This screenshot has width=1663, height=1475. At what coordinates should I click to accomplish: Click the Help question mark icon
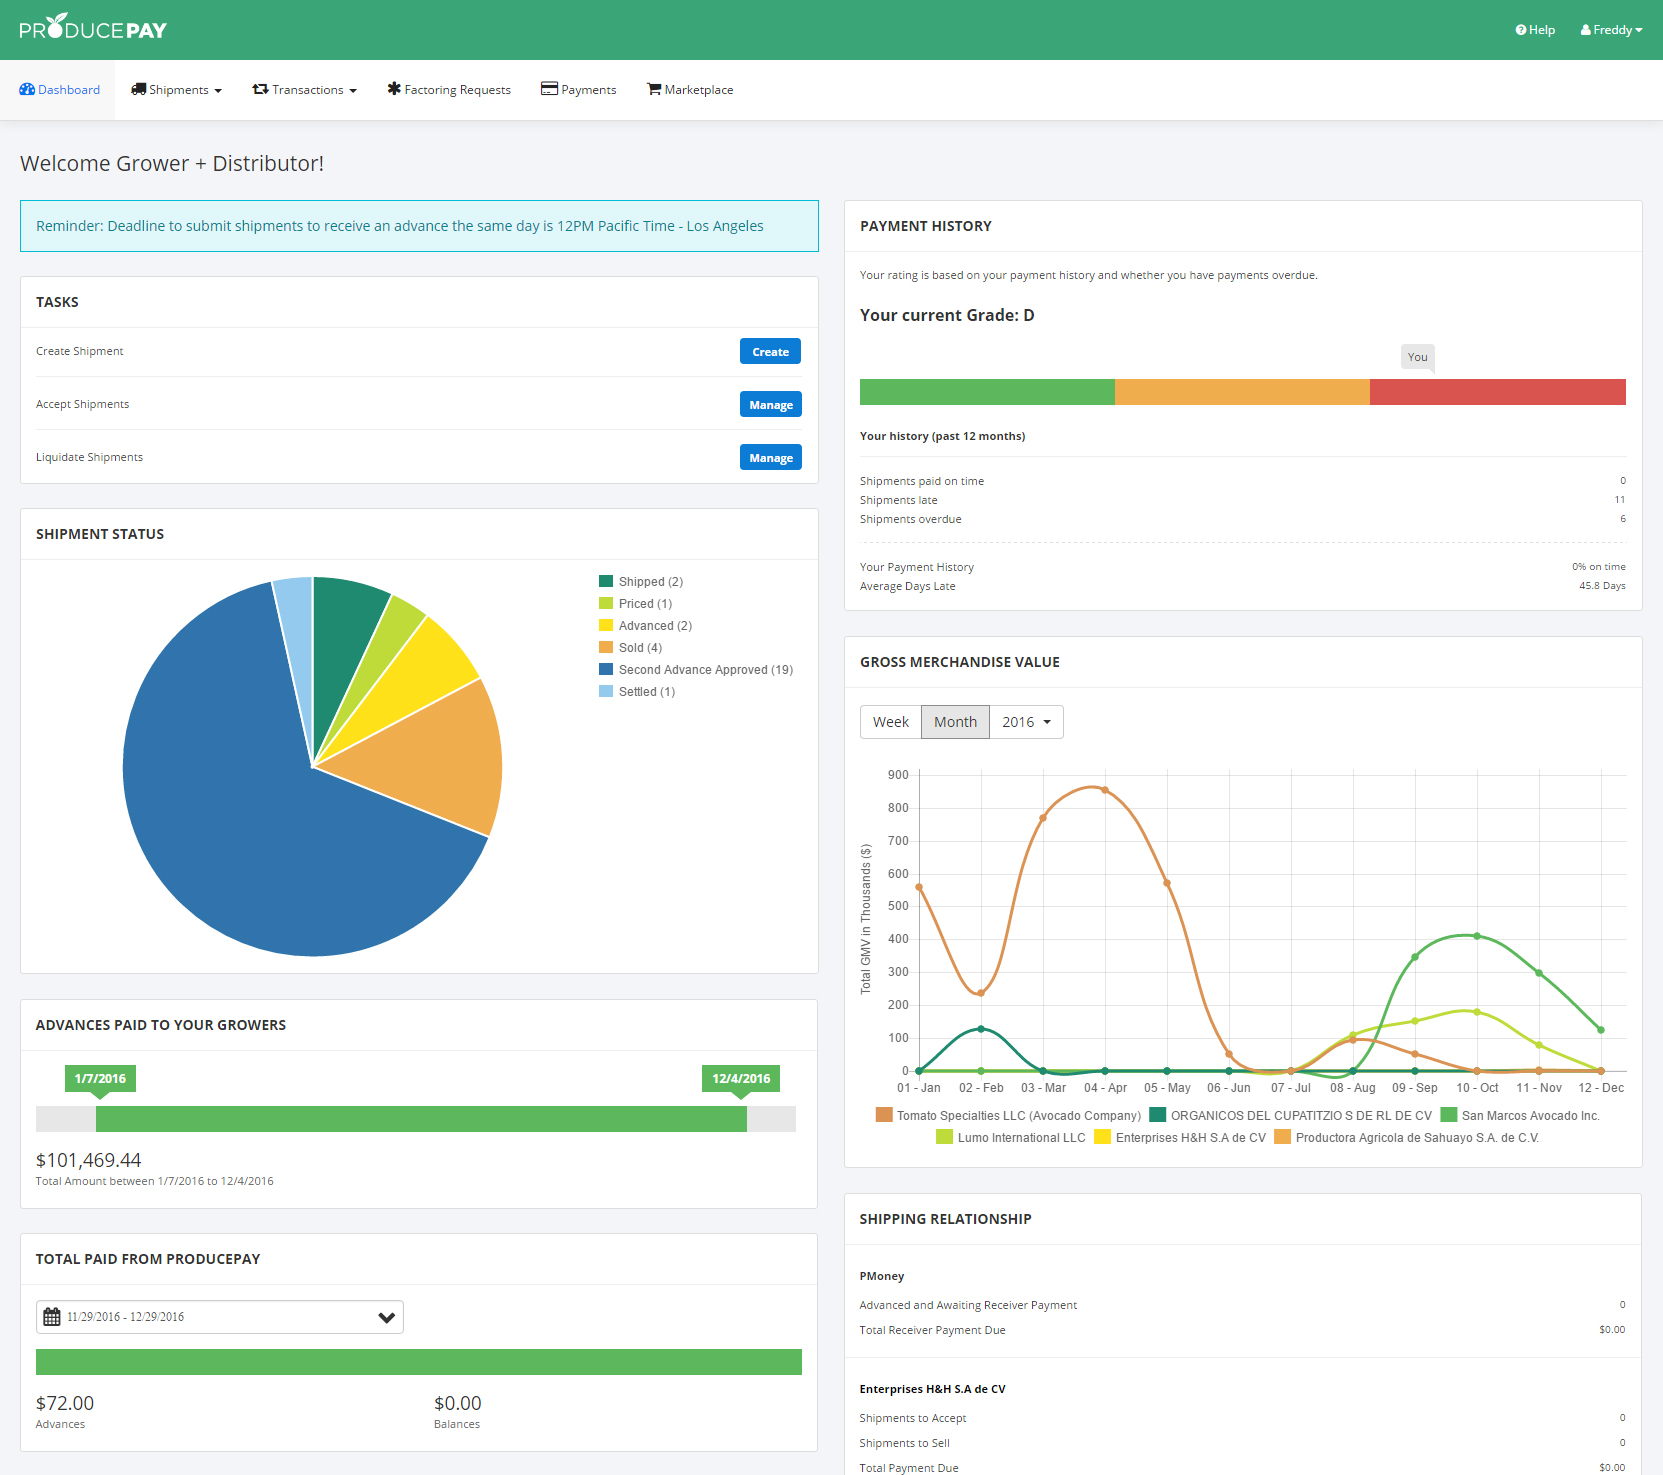pos(1520,30)
